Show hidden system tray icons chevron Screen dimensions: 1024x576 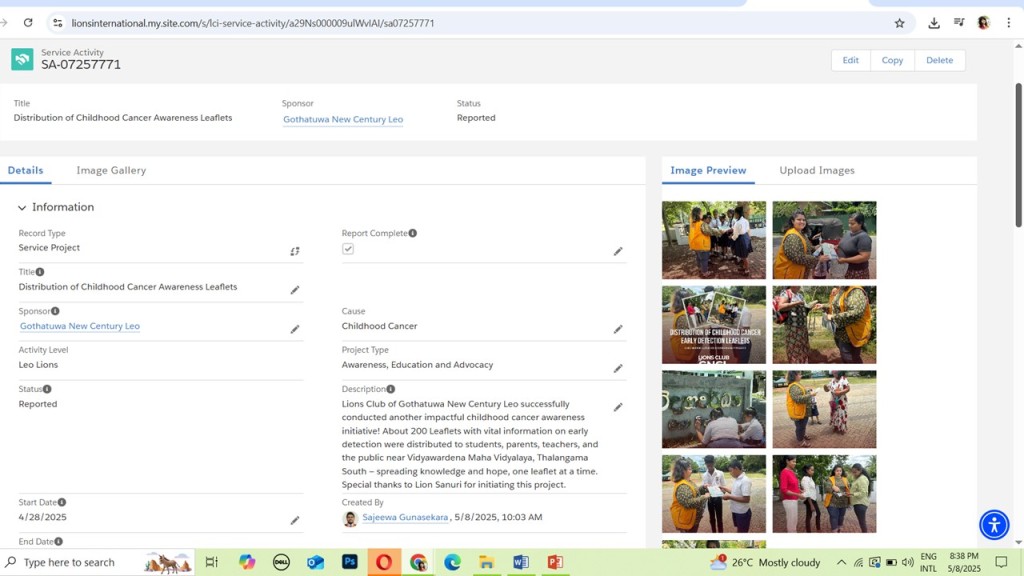point(841,562)
